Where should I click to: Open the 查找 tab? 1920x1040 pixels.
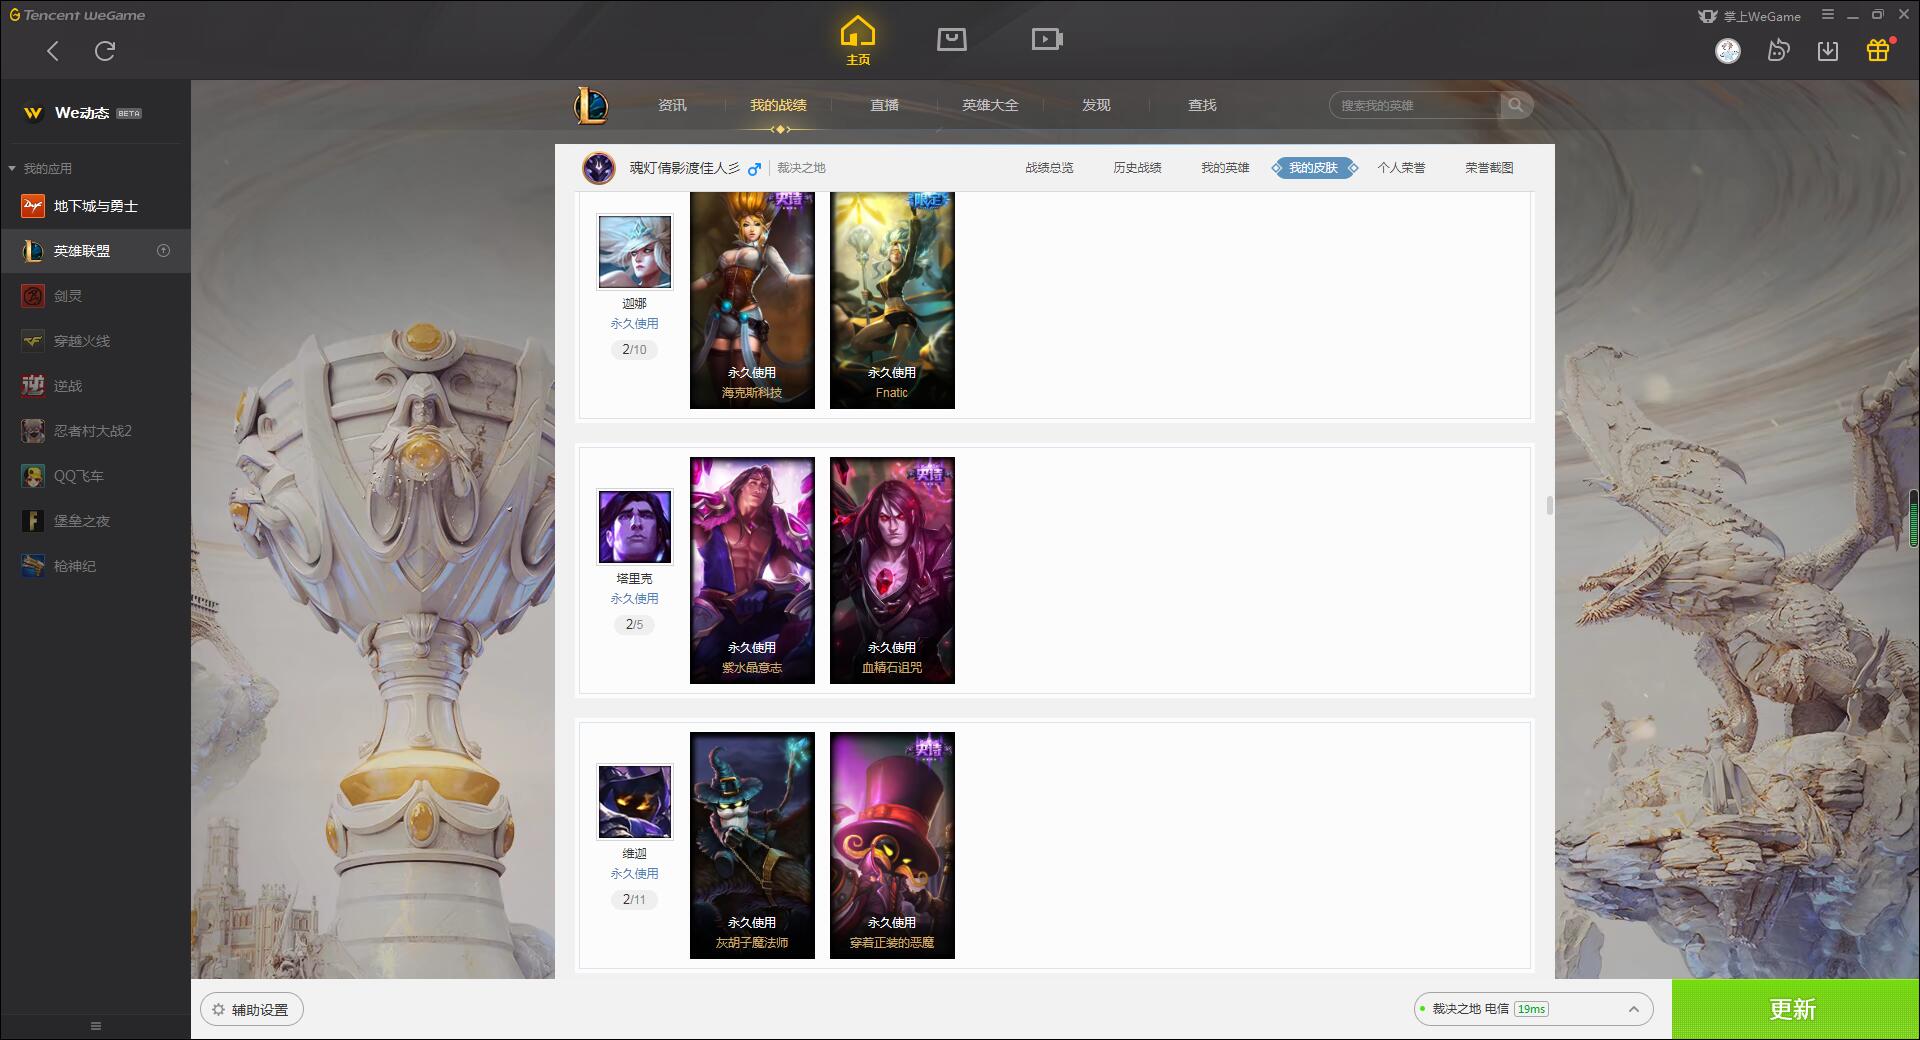click(1202, 105)
